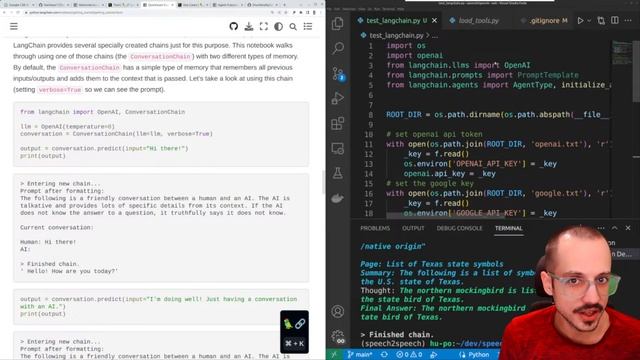Image resolution: width=640 pixels, height=360 pixels.
Task: Open Docker whale icon in activity bar
Action: click(x=338, y=198)
